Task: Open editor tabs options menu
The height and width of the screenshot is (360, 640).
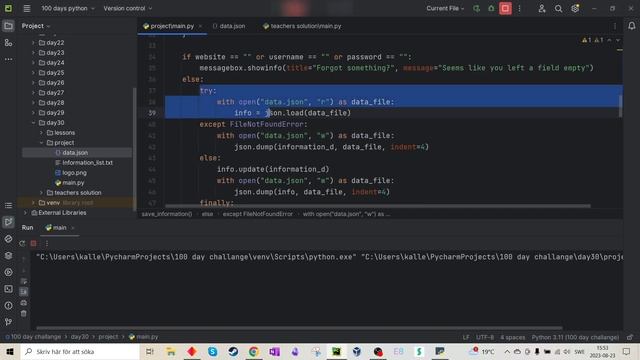Action: point(615,26)
